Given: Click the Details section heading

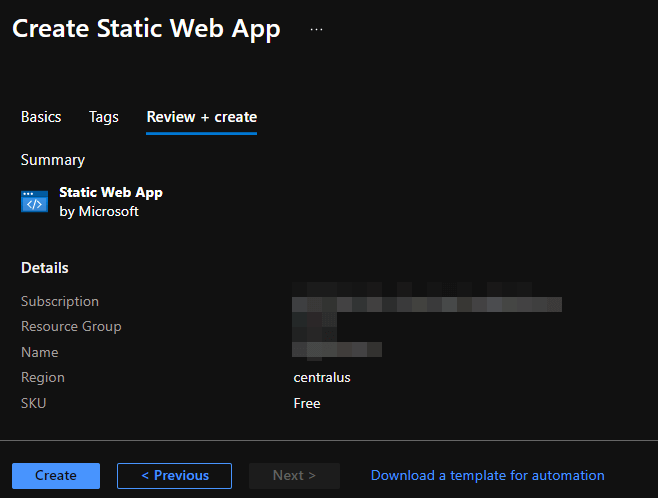Looking at the screenshot, I should (x=45, y=268).
